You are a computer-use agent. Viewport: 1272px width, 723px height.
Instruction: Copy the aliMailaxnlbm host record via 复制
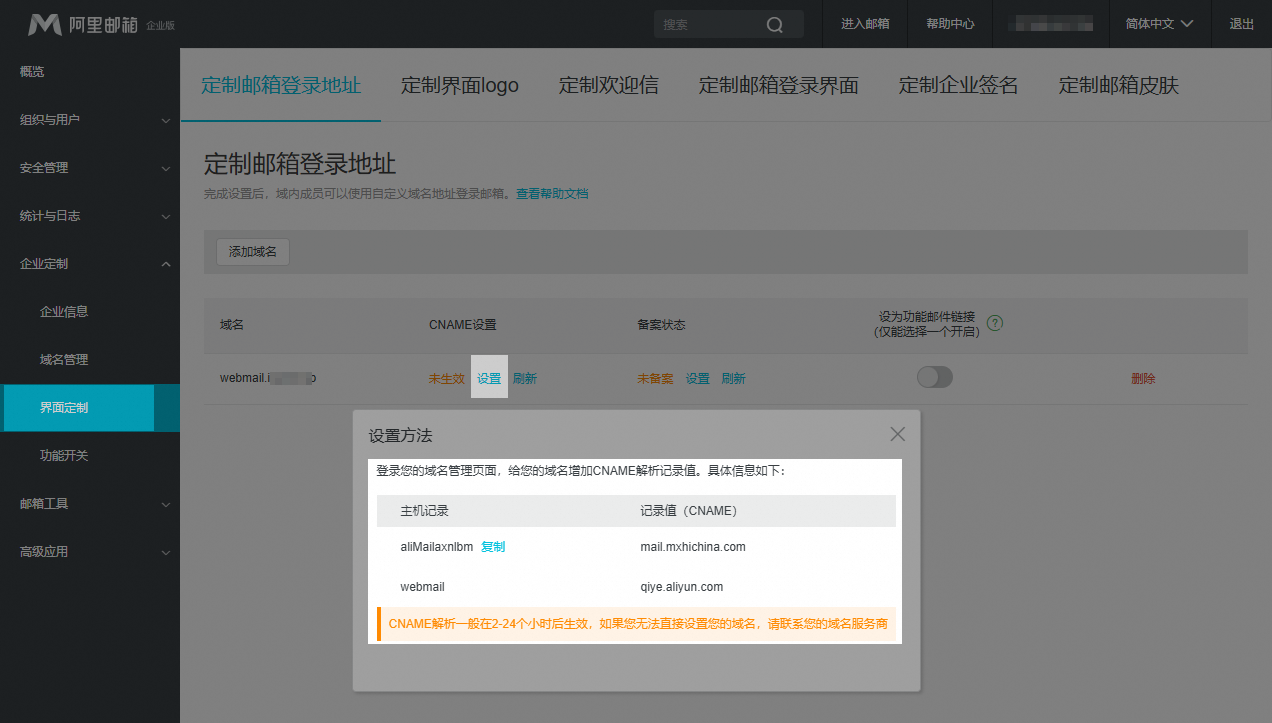pyautogui.click(x=493, y=546)
